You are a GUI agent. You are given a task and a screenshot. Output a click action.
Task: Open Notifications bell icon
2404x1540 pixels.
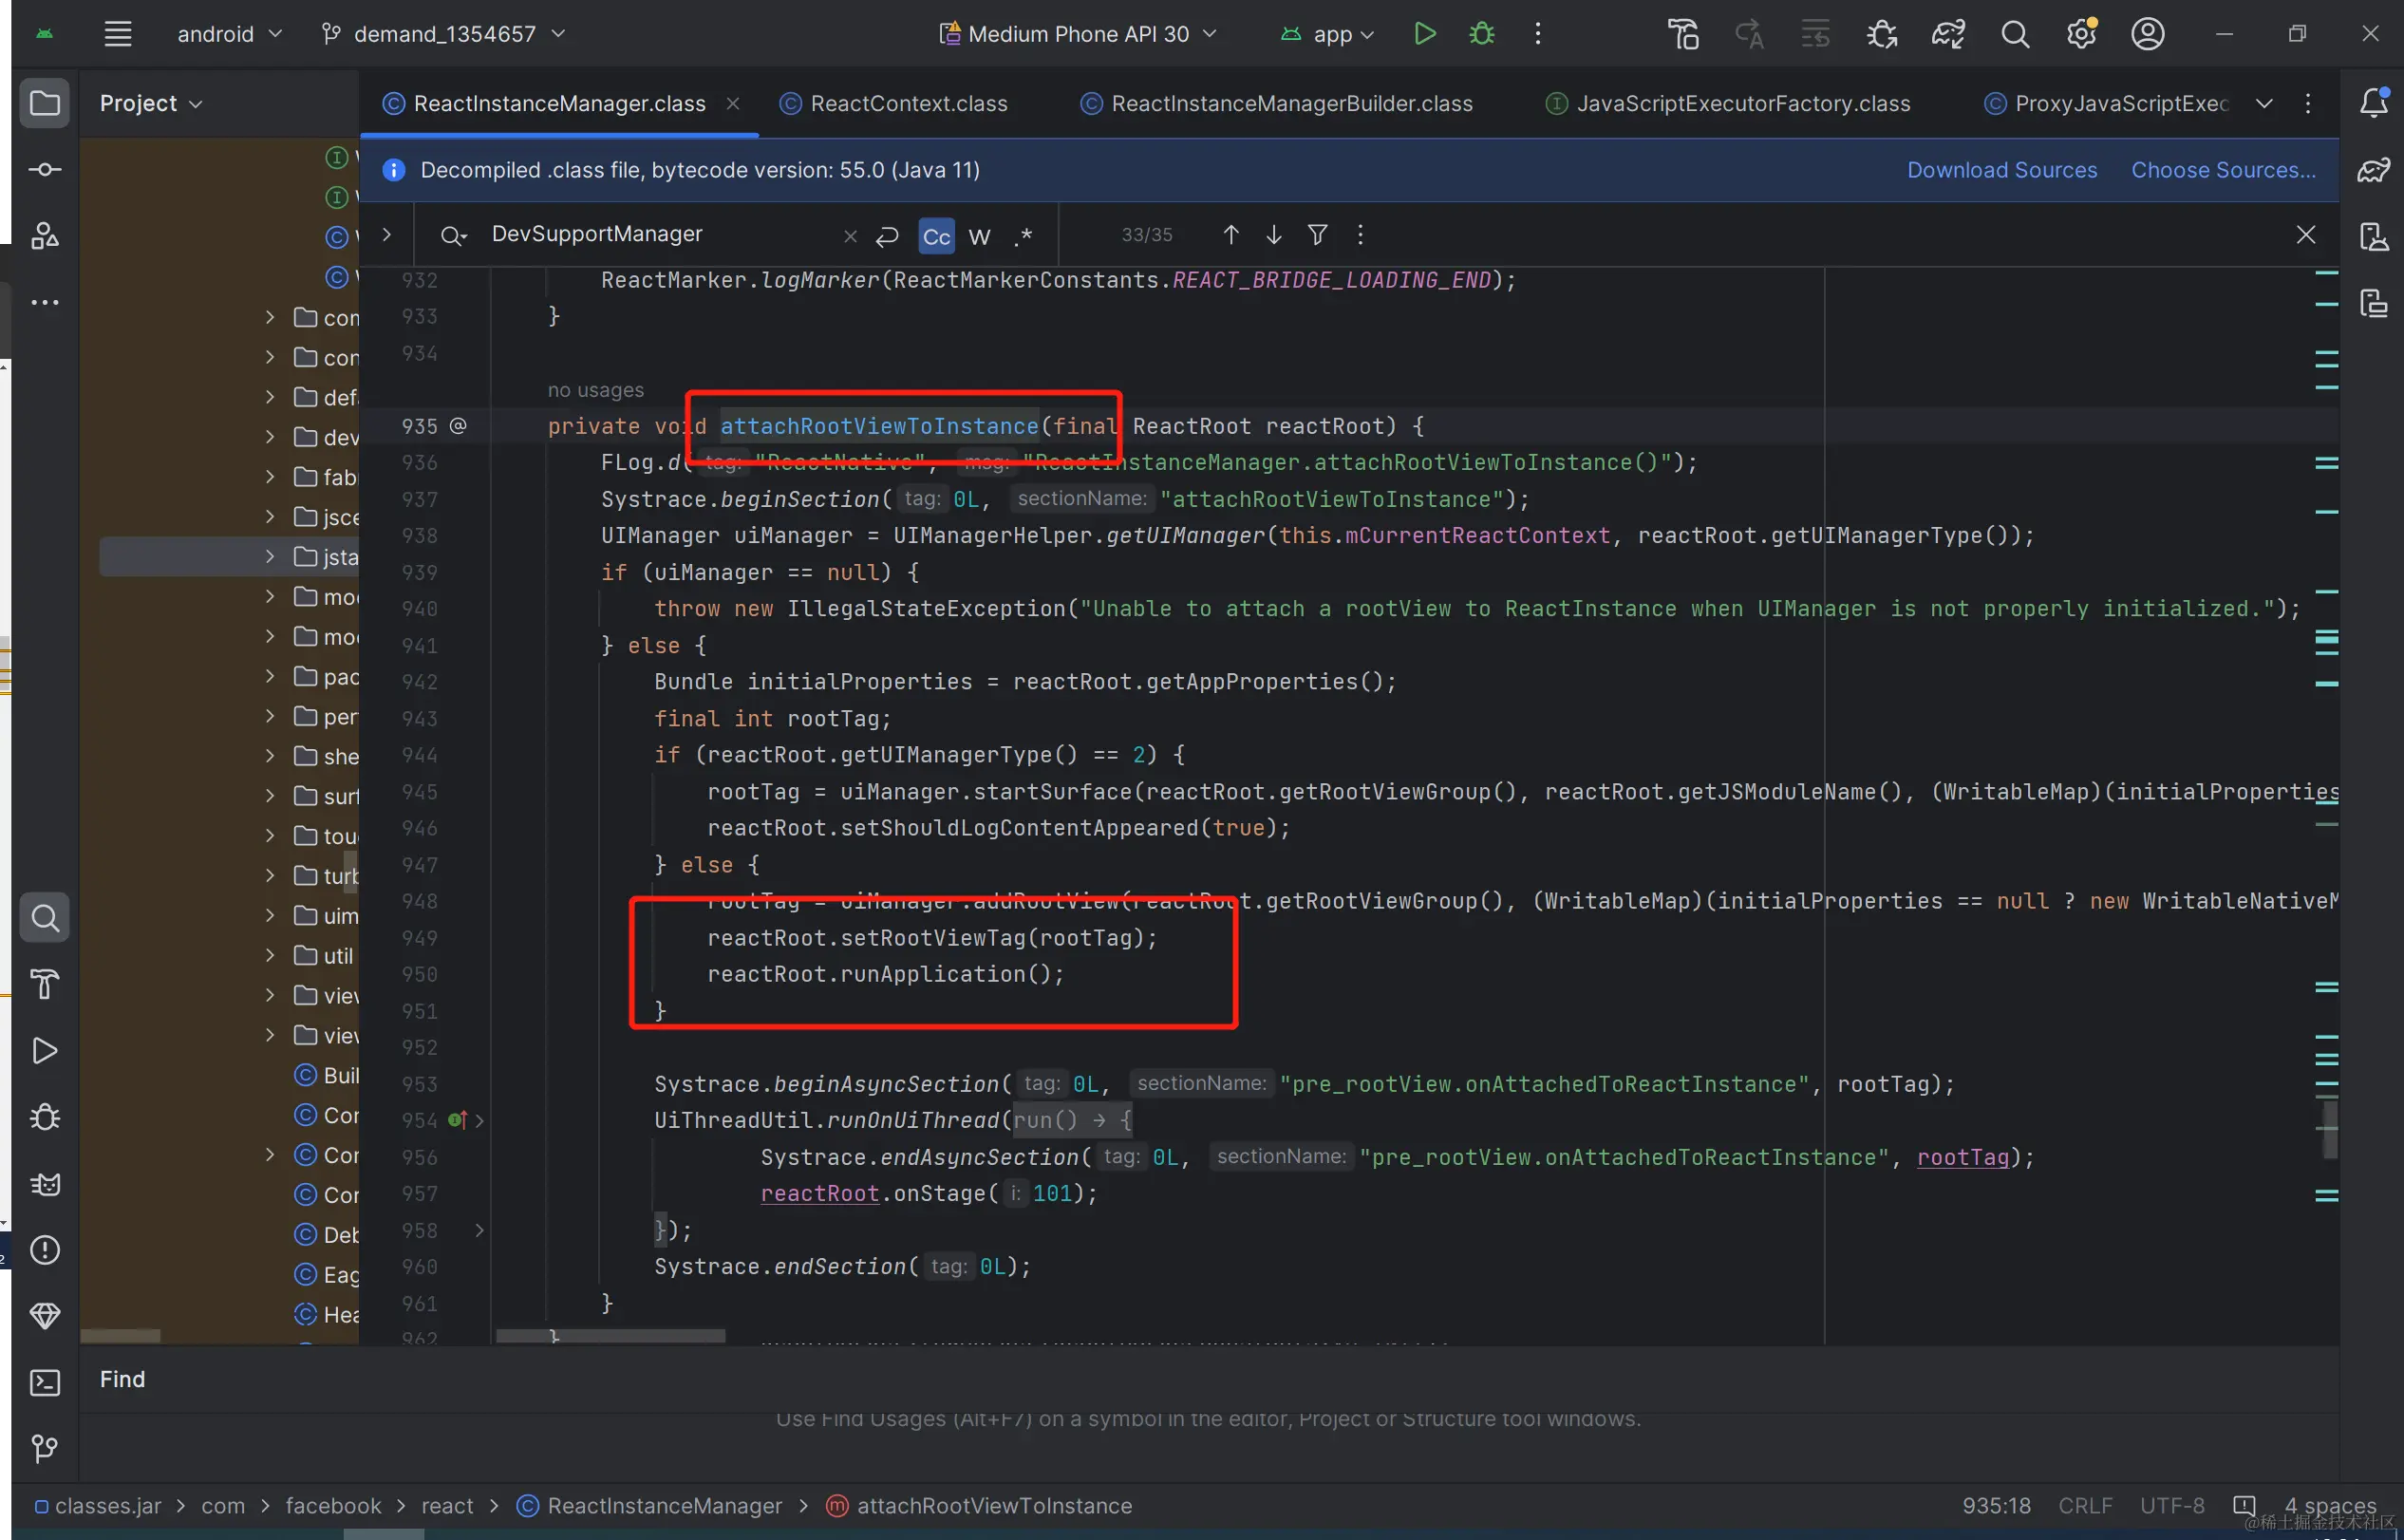(x=2373, y=103)
